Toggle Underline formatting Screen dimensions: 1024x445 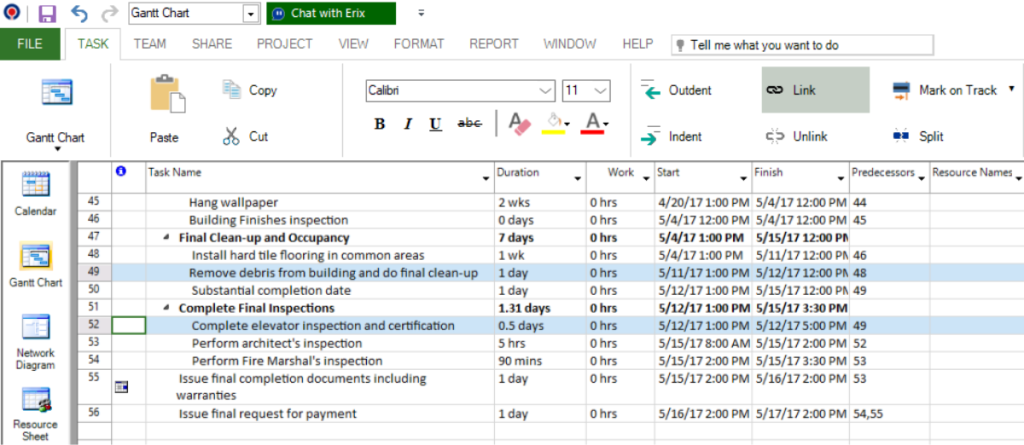click(x=436, y=124)
